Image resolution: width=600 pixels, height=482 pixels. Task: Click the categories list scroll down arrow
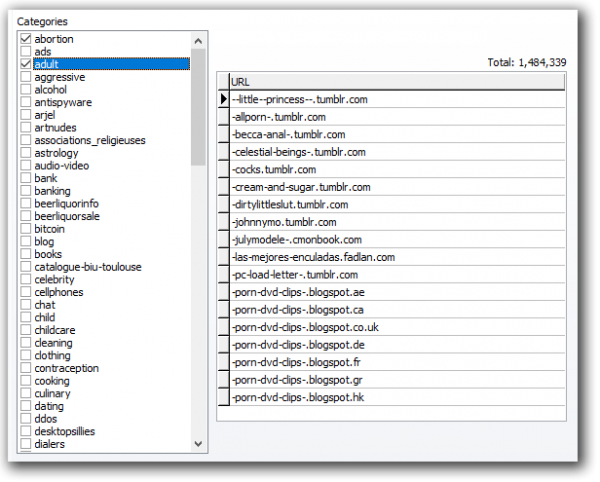tap(198, 444)
